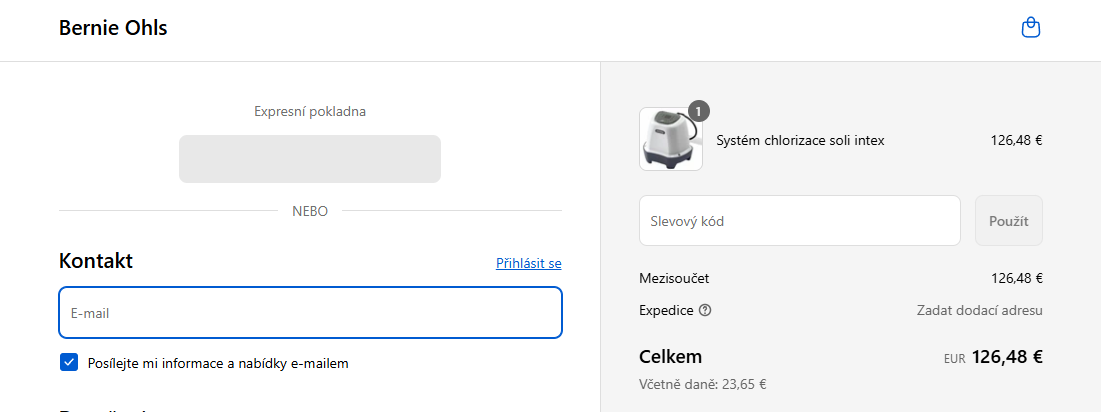Click into the Slevový kód field
Screen dimensions: 1101x412
tap(800, 221)
